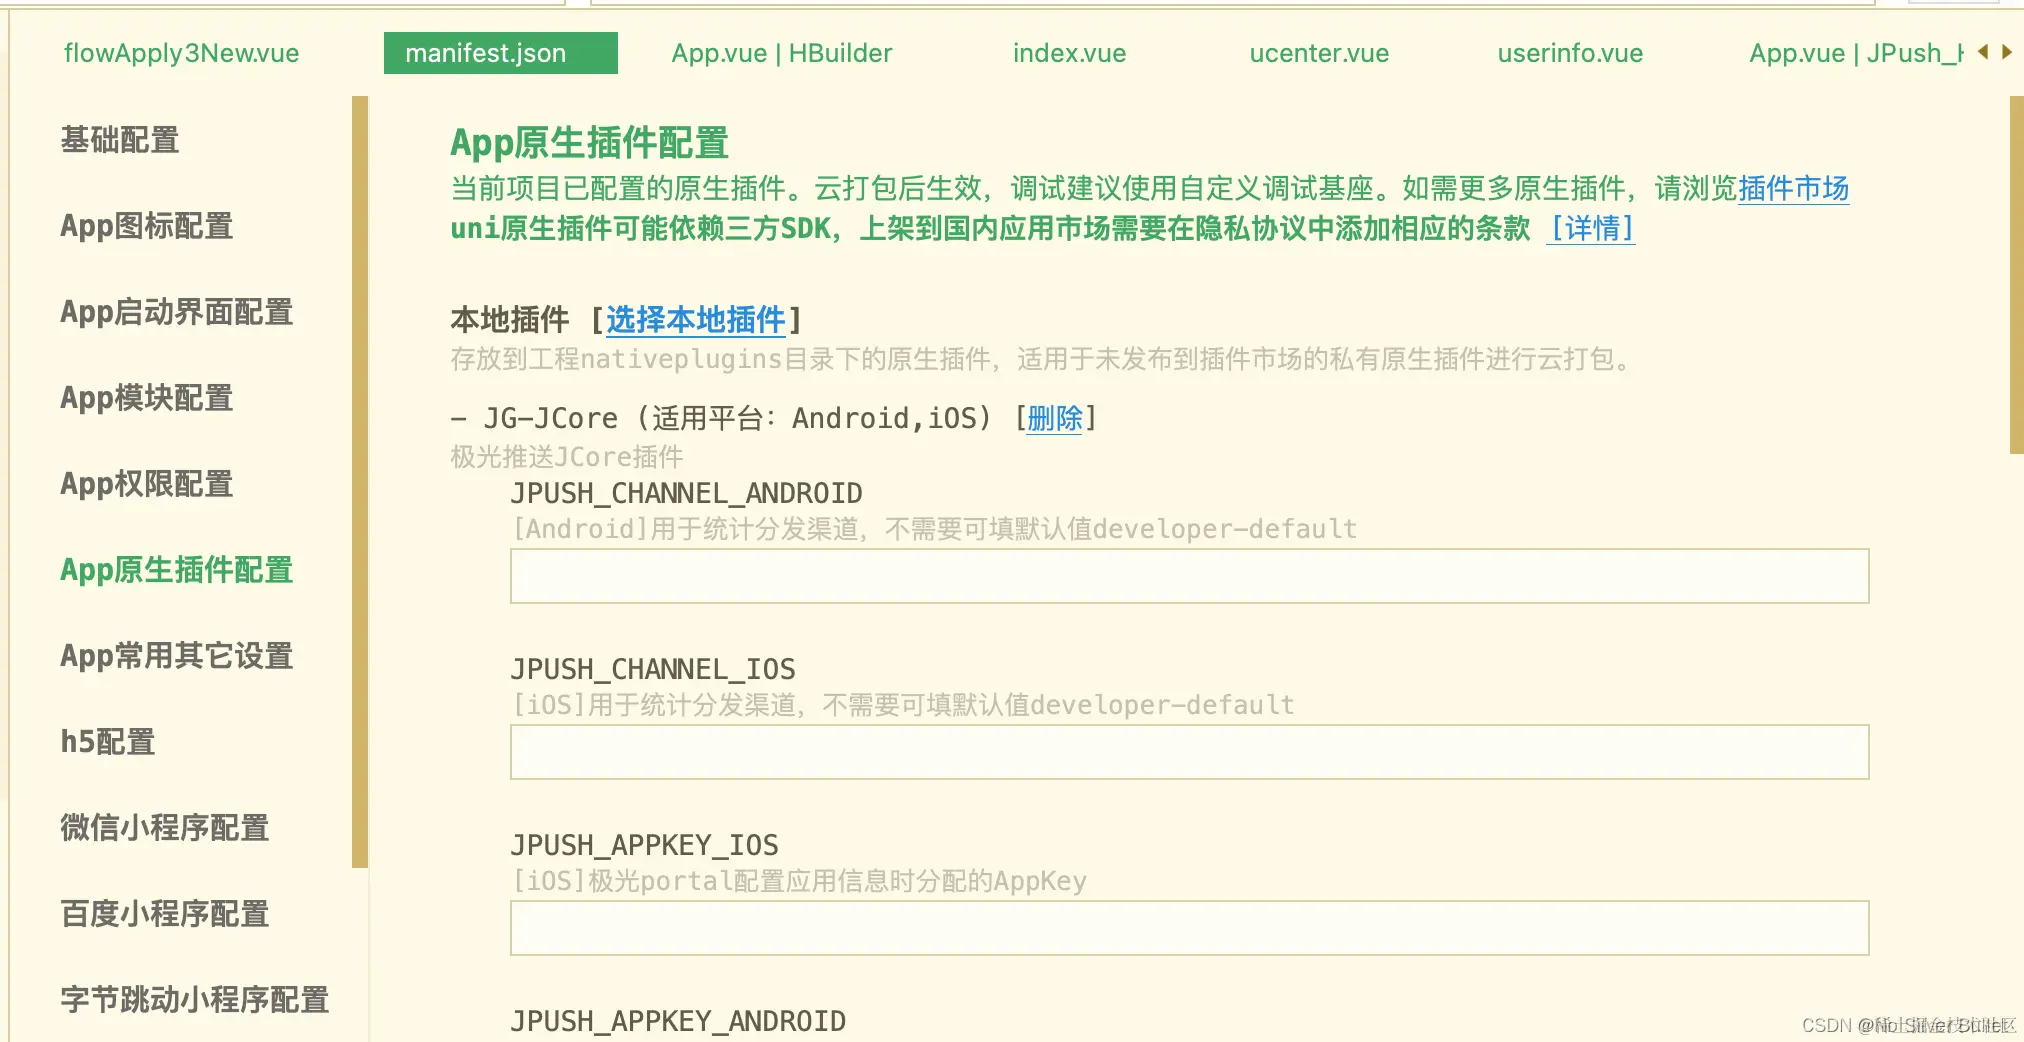Open the App图标配置 section
Viewport: 2024px width, 1042px height.
tap(147, 226)
